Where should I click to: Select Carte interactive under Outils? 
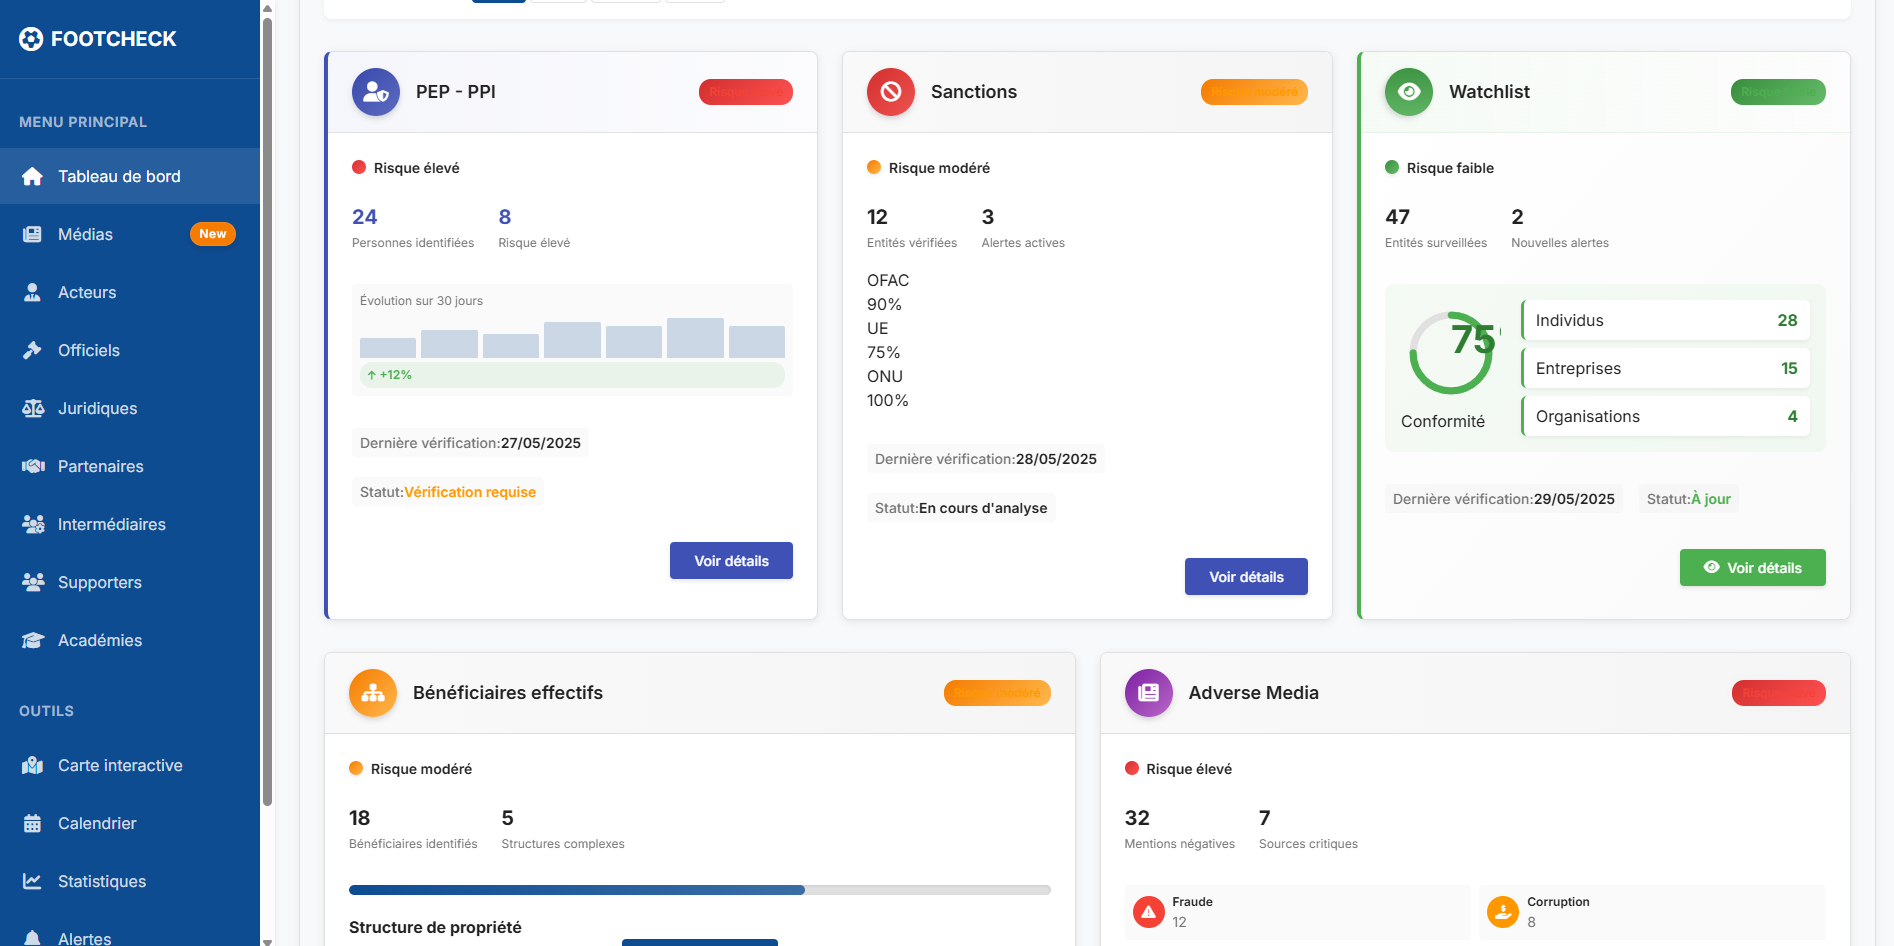coord(120,765)
